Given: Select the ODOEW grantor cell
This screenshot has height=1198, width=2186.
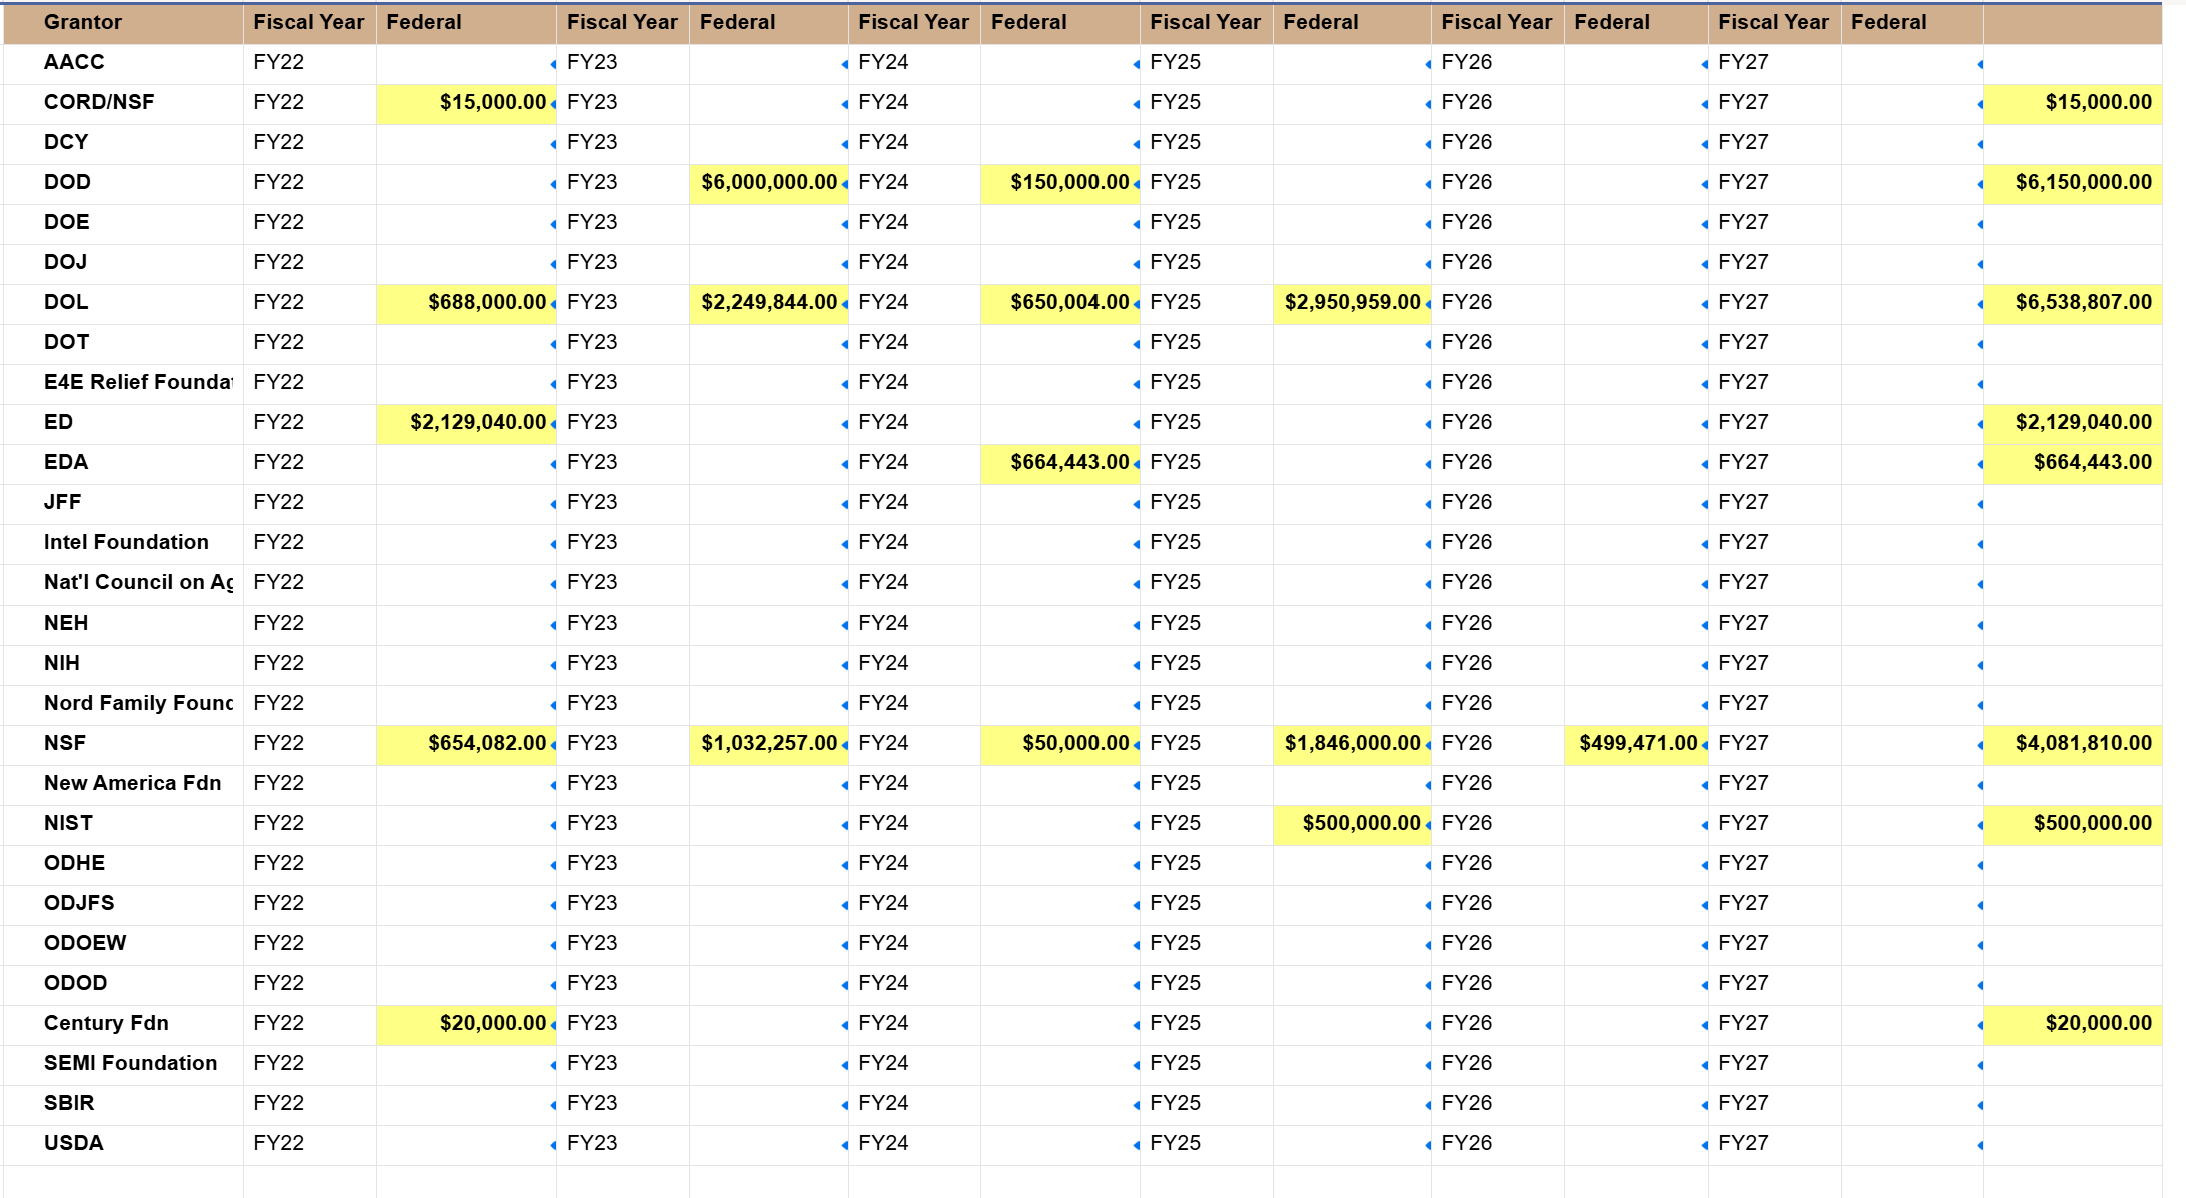Looking at the screenshot, I should click(x=123, y=944).
